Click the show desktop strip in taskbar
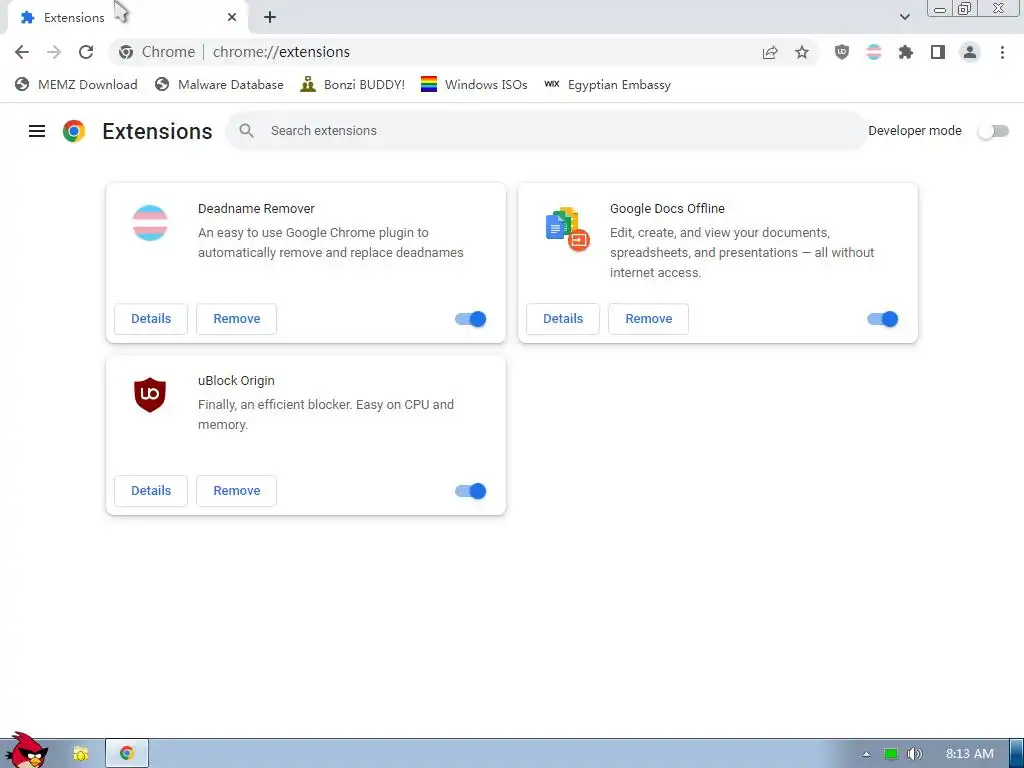Screen dimensions: 1024x768 tap(1016, 754)
